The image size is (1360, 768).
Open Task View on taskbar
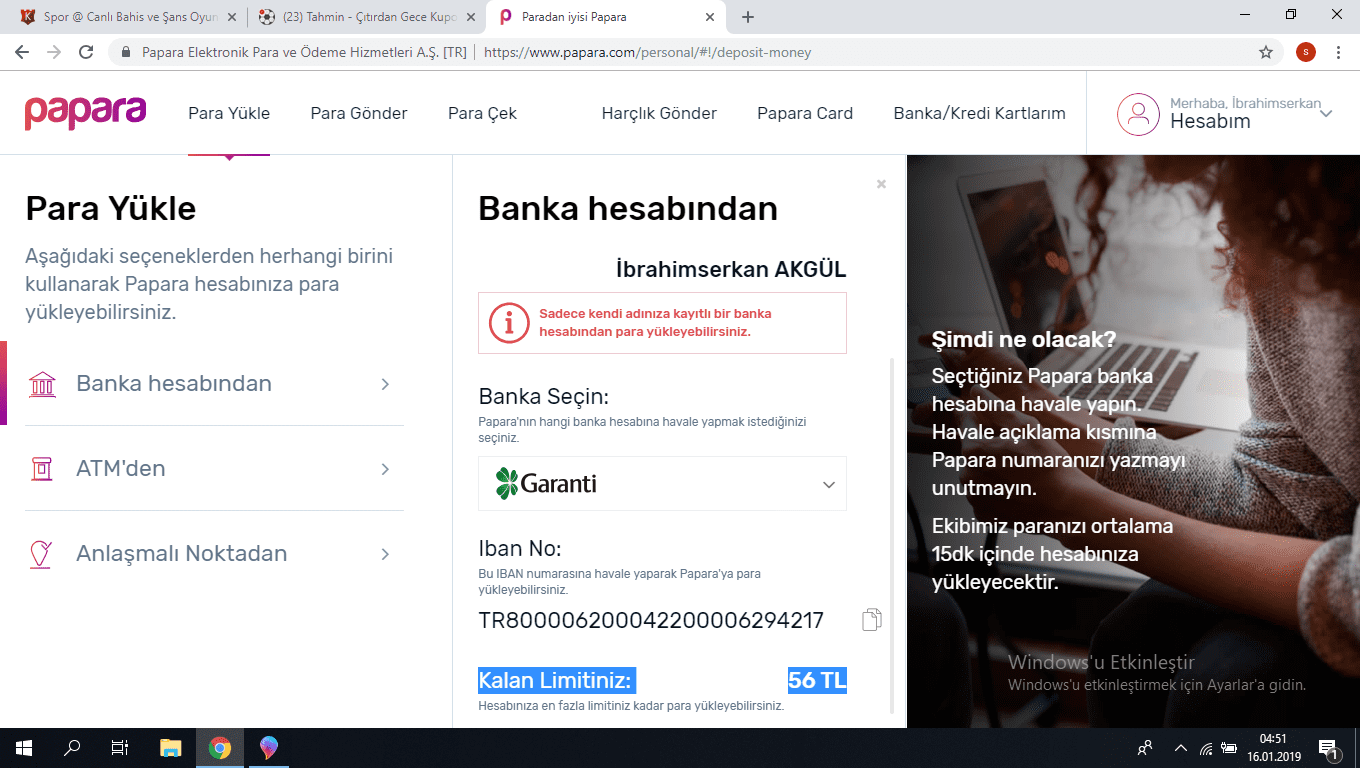[120, 748]
